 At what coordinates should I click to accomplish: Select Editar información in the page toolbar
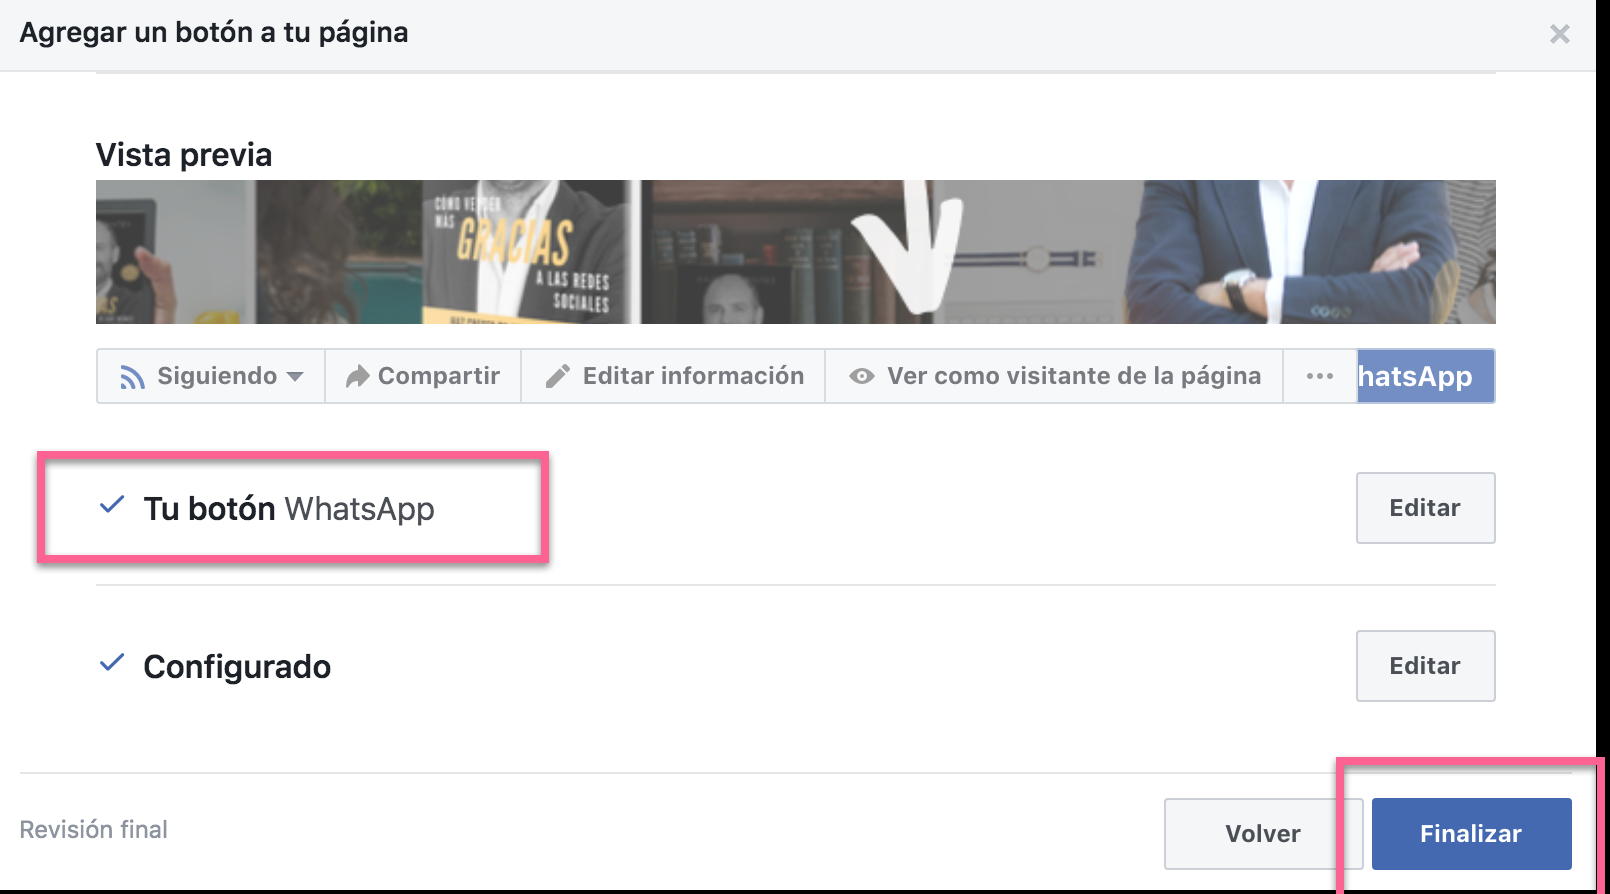pyautogui.click(x=673, y=376)
